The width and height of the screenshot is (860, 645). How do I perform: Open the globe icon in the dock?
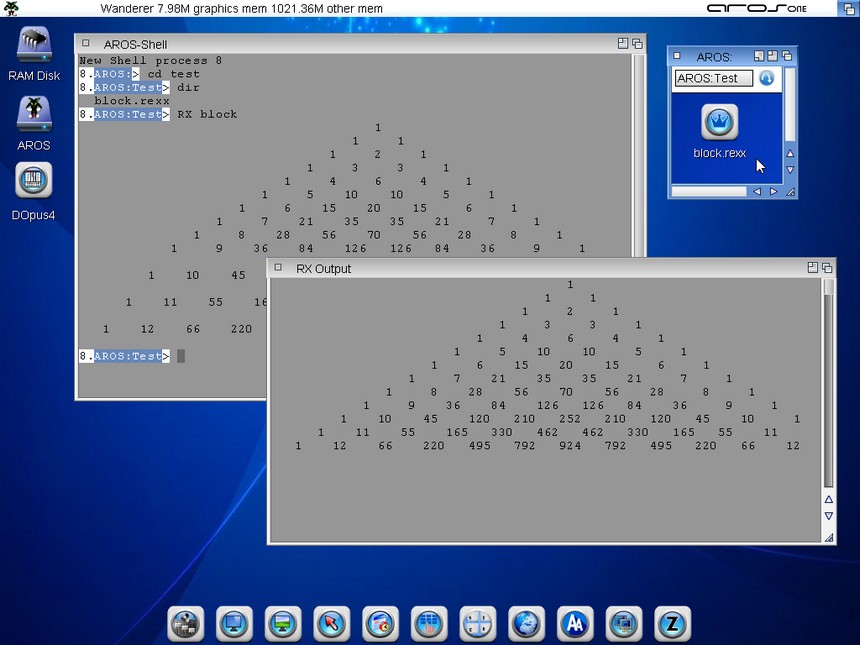[x=526, y=623]
